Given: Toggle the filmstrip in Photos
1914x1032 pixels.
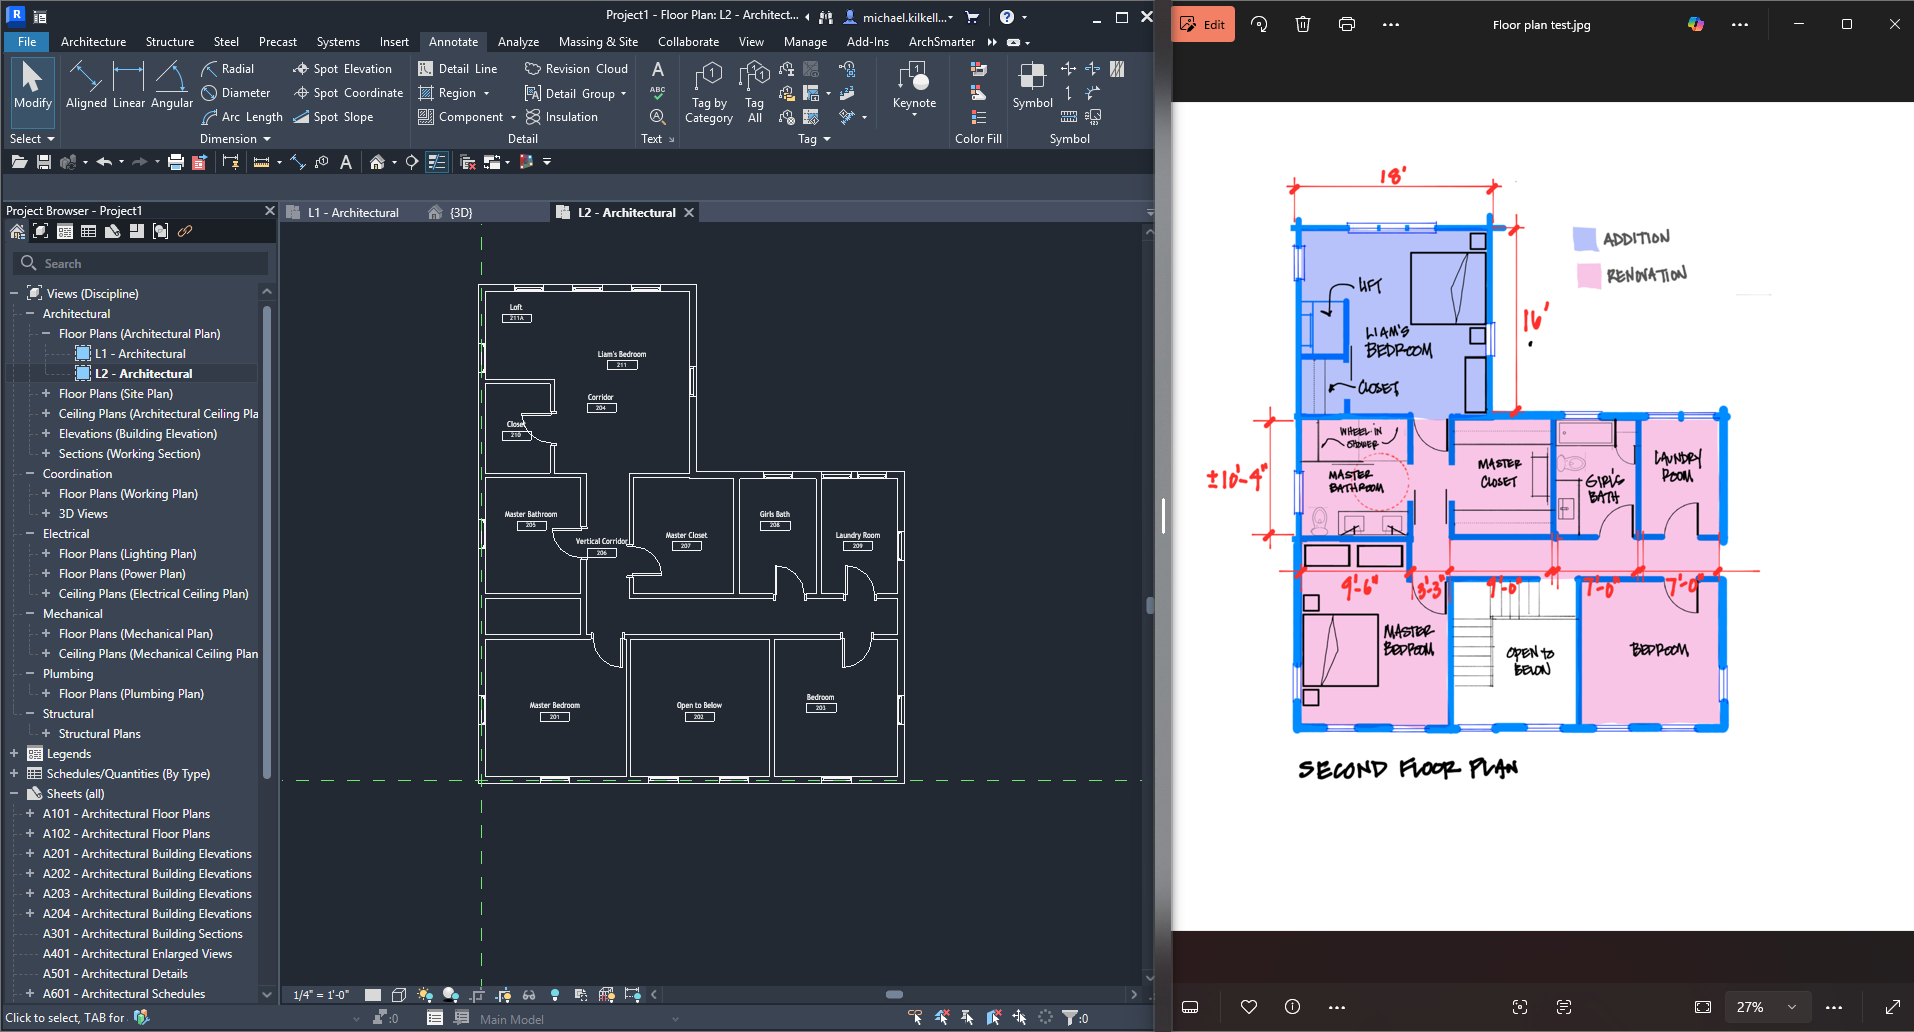Looking at the screenshot, I should coord(1190,1007).
